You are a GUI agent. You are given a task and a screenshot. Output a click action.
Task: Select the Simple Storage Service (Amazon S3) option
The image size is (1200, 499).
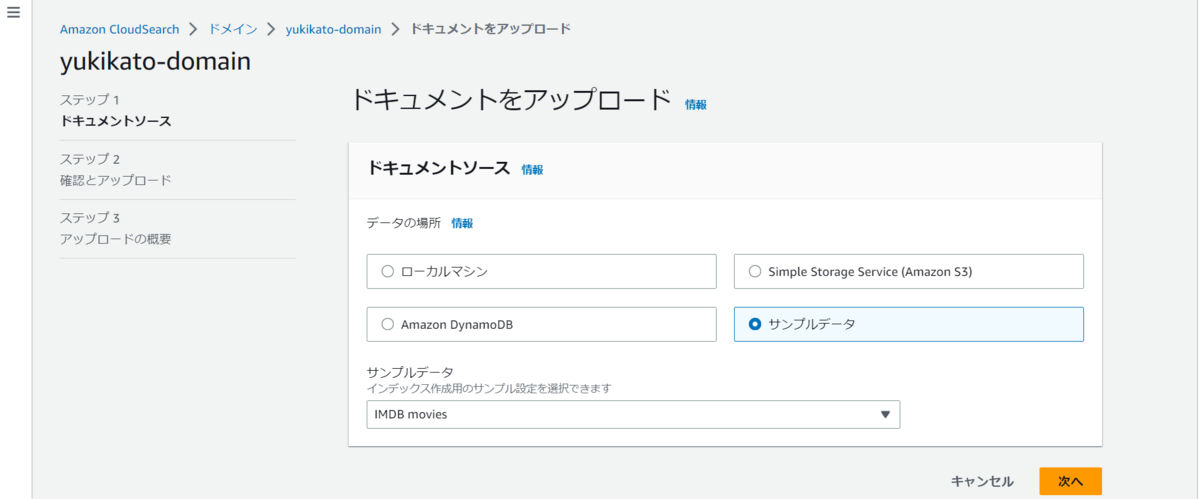[909, 271]
